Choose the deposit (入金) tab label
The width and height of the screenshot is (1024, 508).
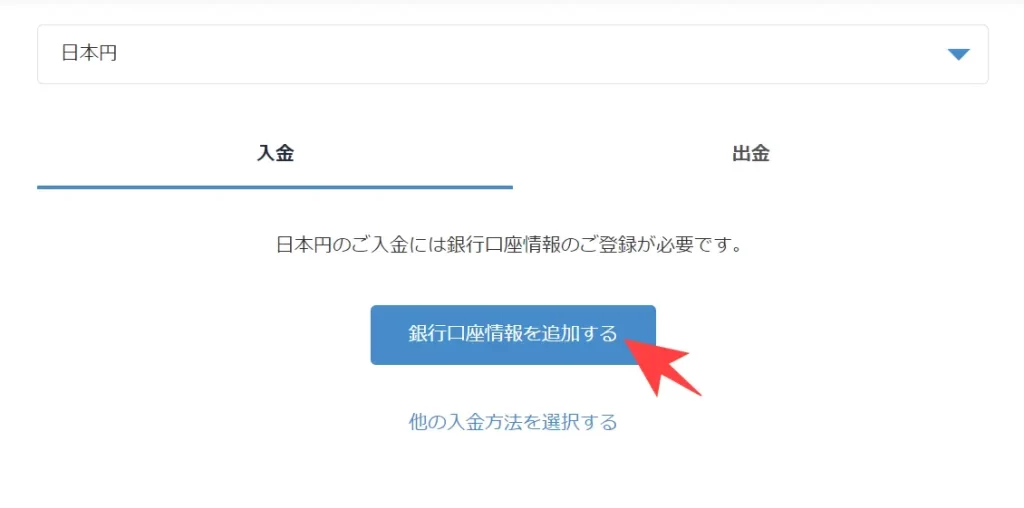[x=275, y=154]
